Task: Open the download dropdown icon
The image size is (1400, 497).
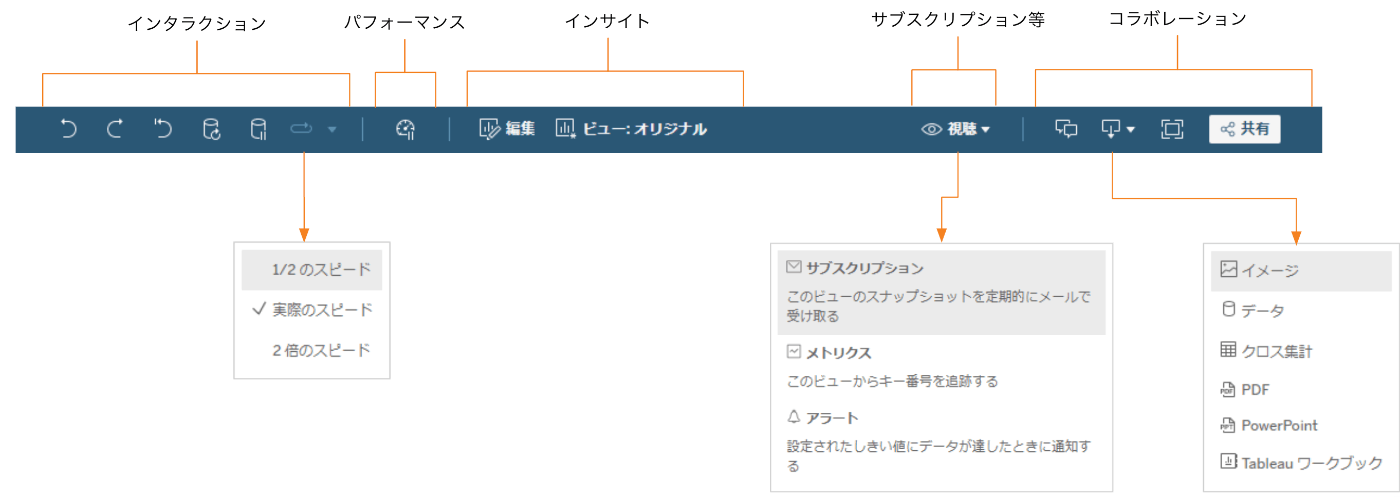Action: point(1117,128)
